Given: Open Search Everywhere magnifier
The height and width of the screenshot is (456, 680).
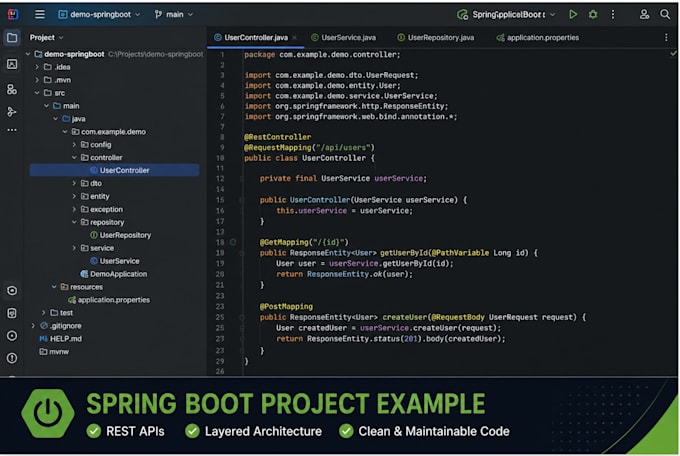Looking at the screenshot, I should pos(665,14).
